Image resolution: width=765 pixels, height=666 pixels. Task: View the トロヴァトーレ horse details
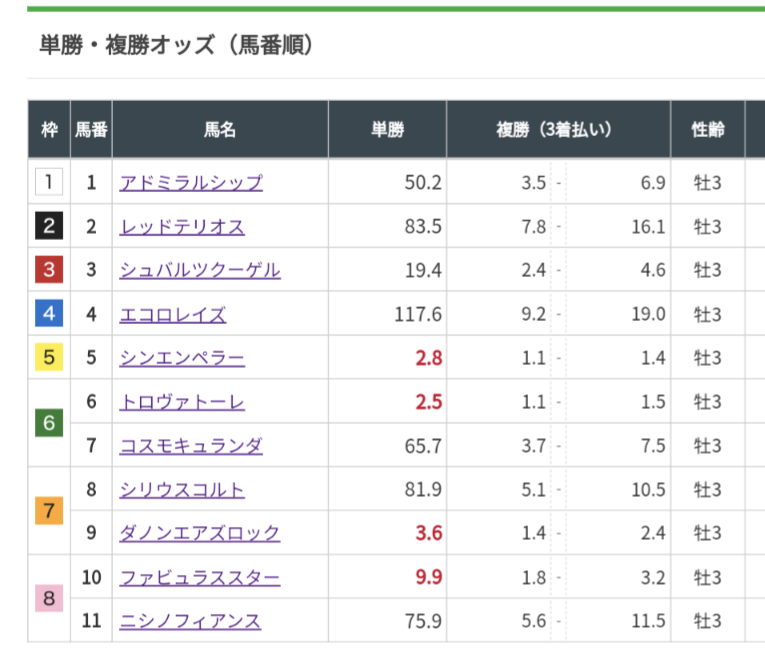pyautogui.click(x=182, y=402)
